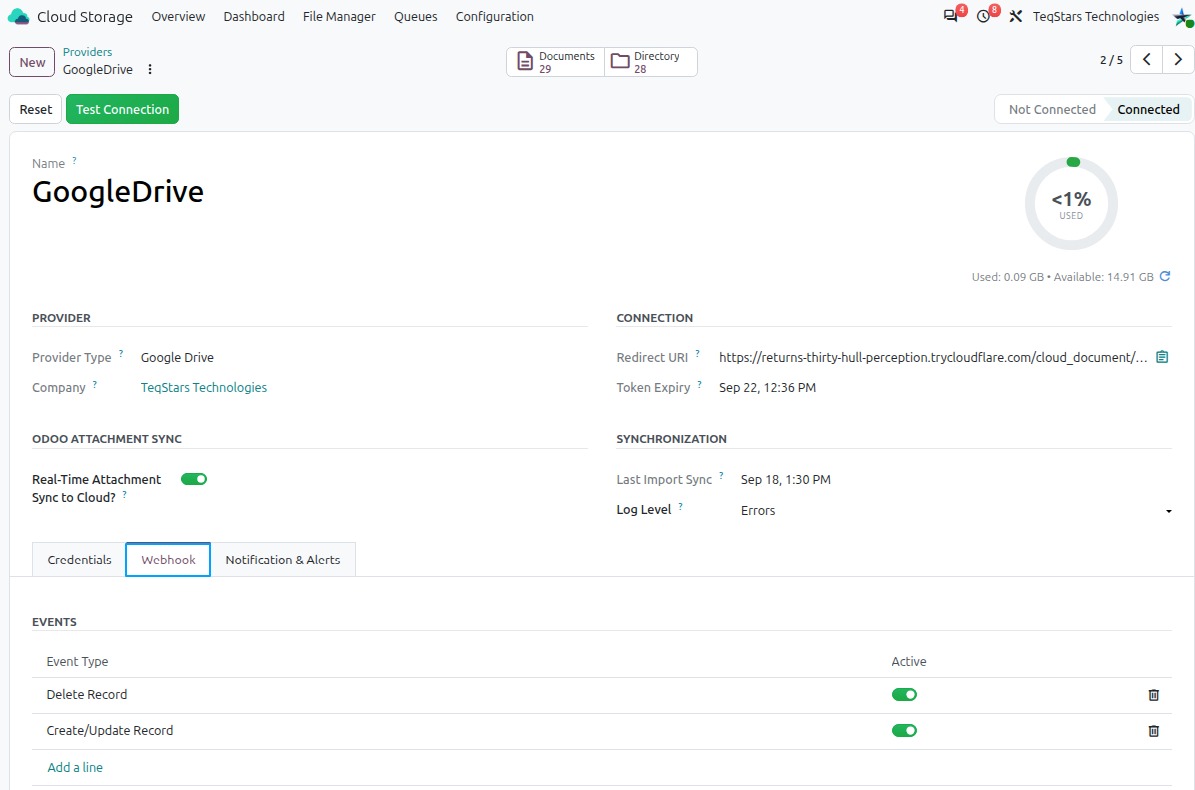
Task: Toggle Real-Time Attachment Sync to Cloud
Action: (194, 479)
